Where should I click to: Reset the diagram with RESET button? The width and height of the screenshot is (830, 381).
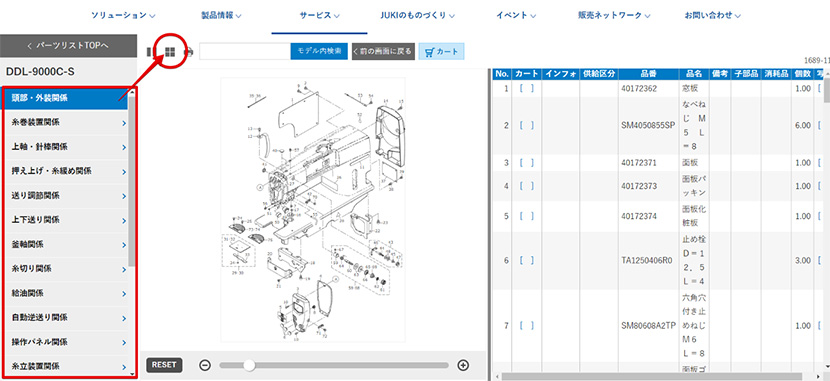click(164, 365)
